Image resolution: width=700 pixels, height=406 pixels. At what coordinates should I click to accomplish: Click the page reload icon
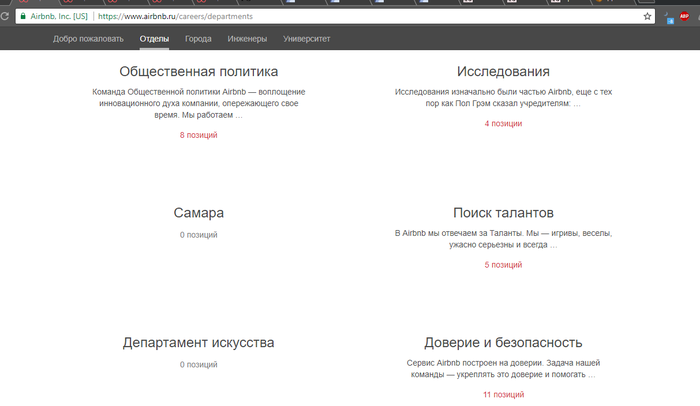5,17
